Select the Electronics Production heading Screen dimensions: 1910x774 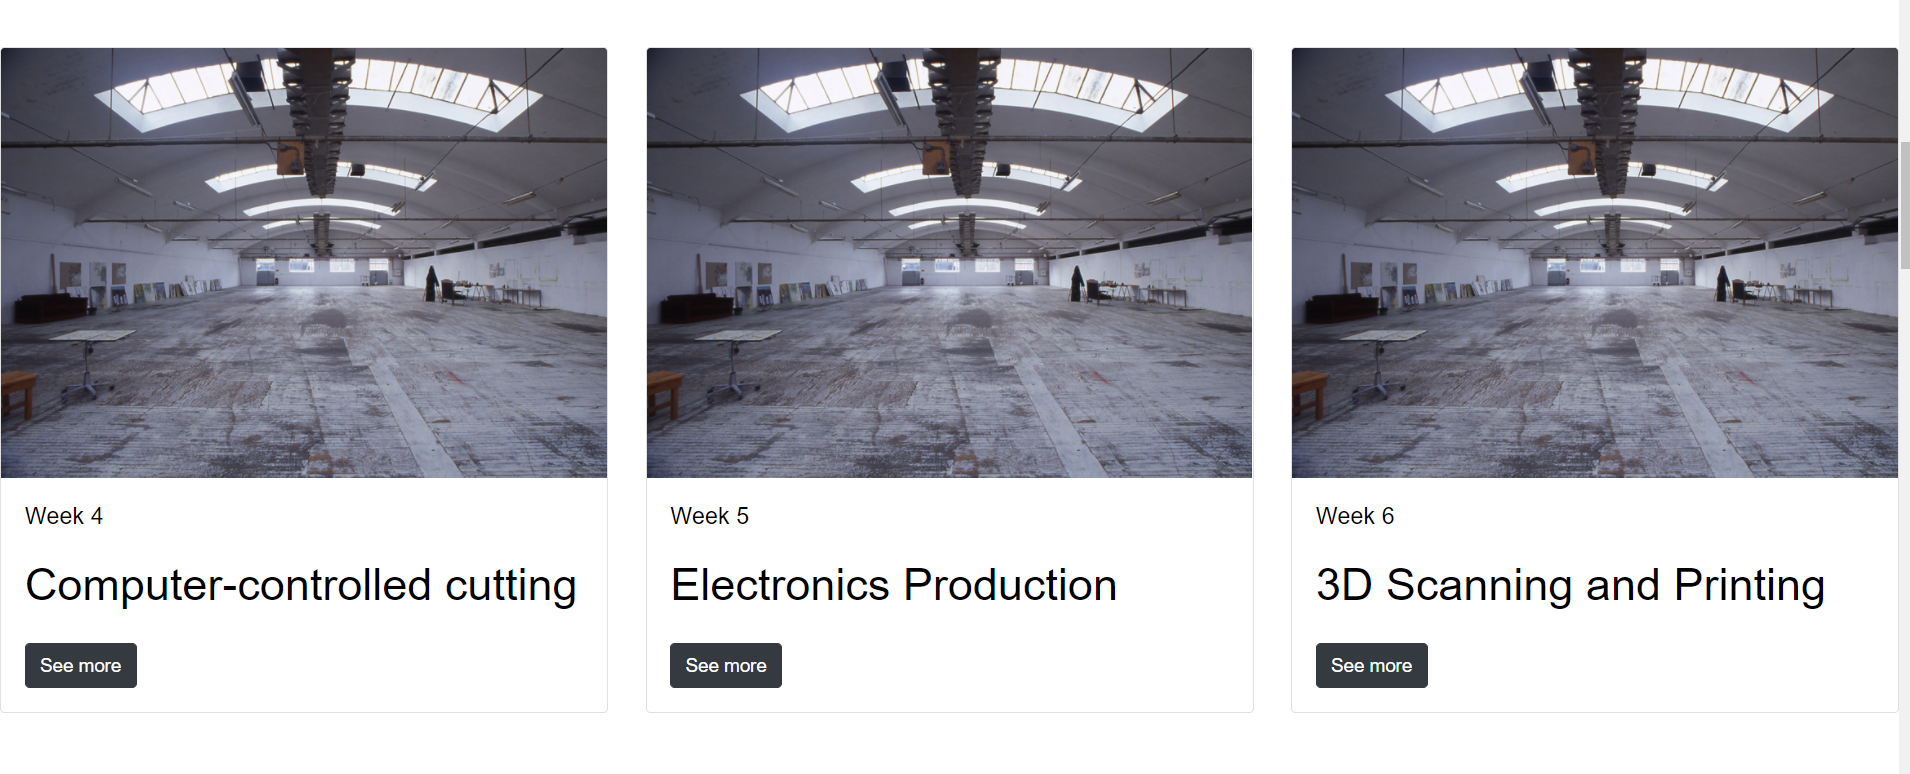pos(893,585)
